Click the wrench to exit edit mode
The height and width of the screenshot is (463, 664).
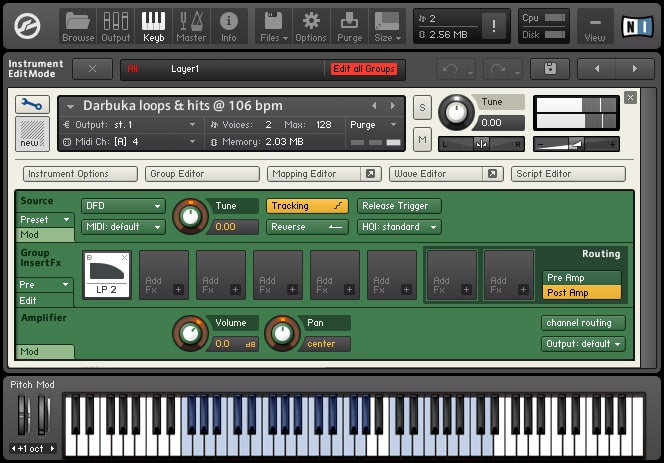coord(32,104)
